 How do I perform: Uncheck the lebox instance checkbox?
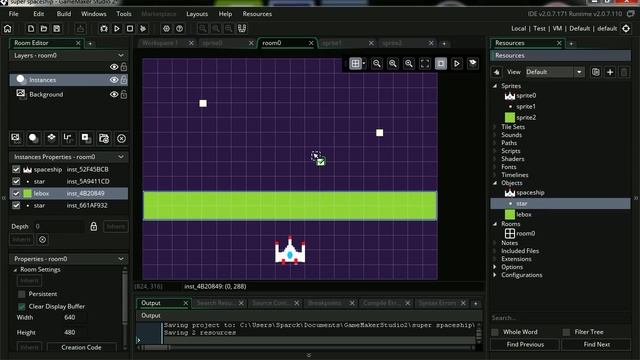pos(16,193)
